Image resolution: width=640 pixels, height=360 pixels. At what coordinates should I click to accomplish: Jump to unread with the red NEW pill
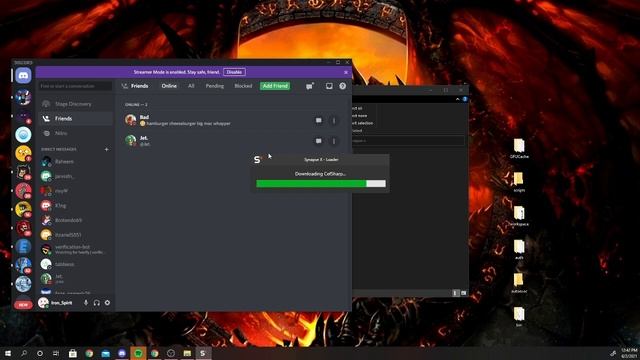click(x=23, y=304)
